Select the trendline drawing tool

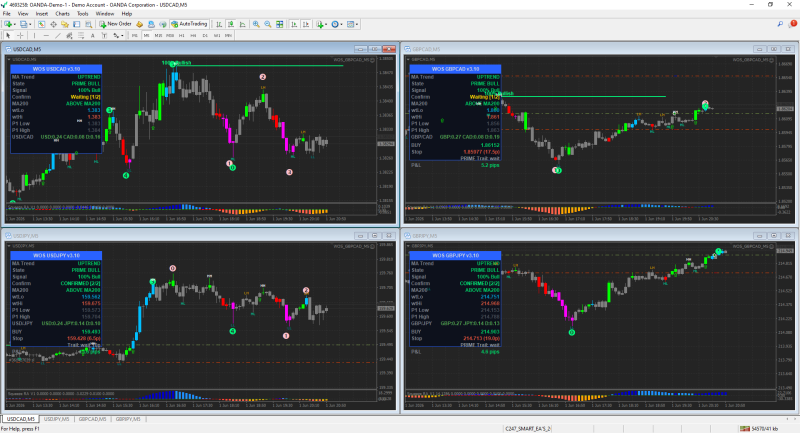(x=58, y=36)
